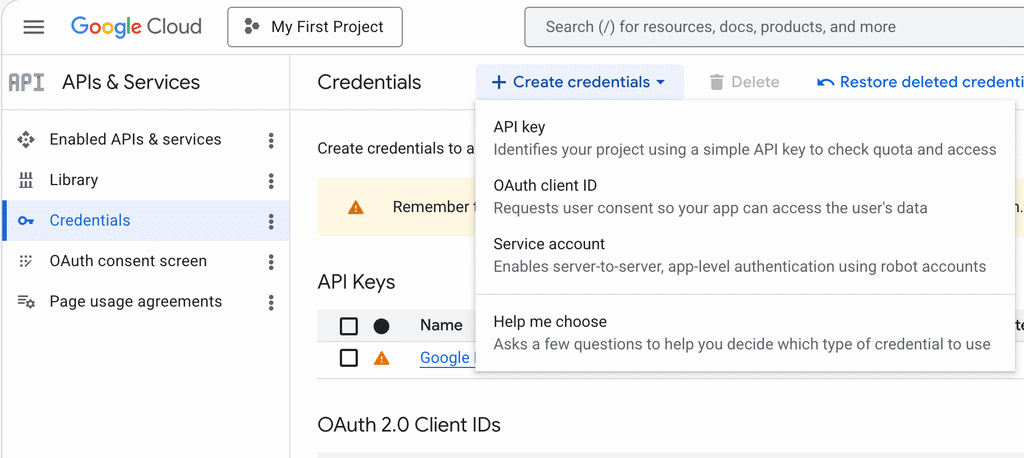Open more options for Credentials

point(271,221)
